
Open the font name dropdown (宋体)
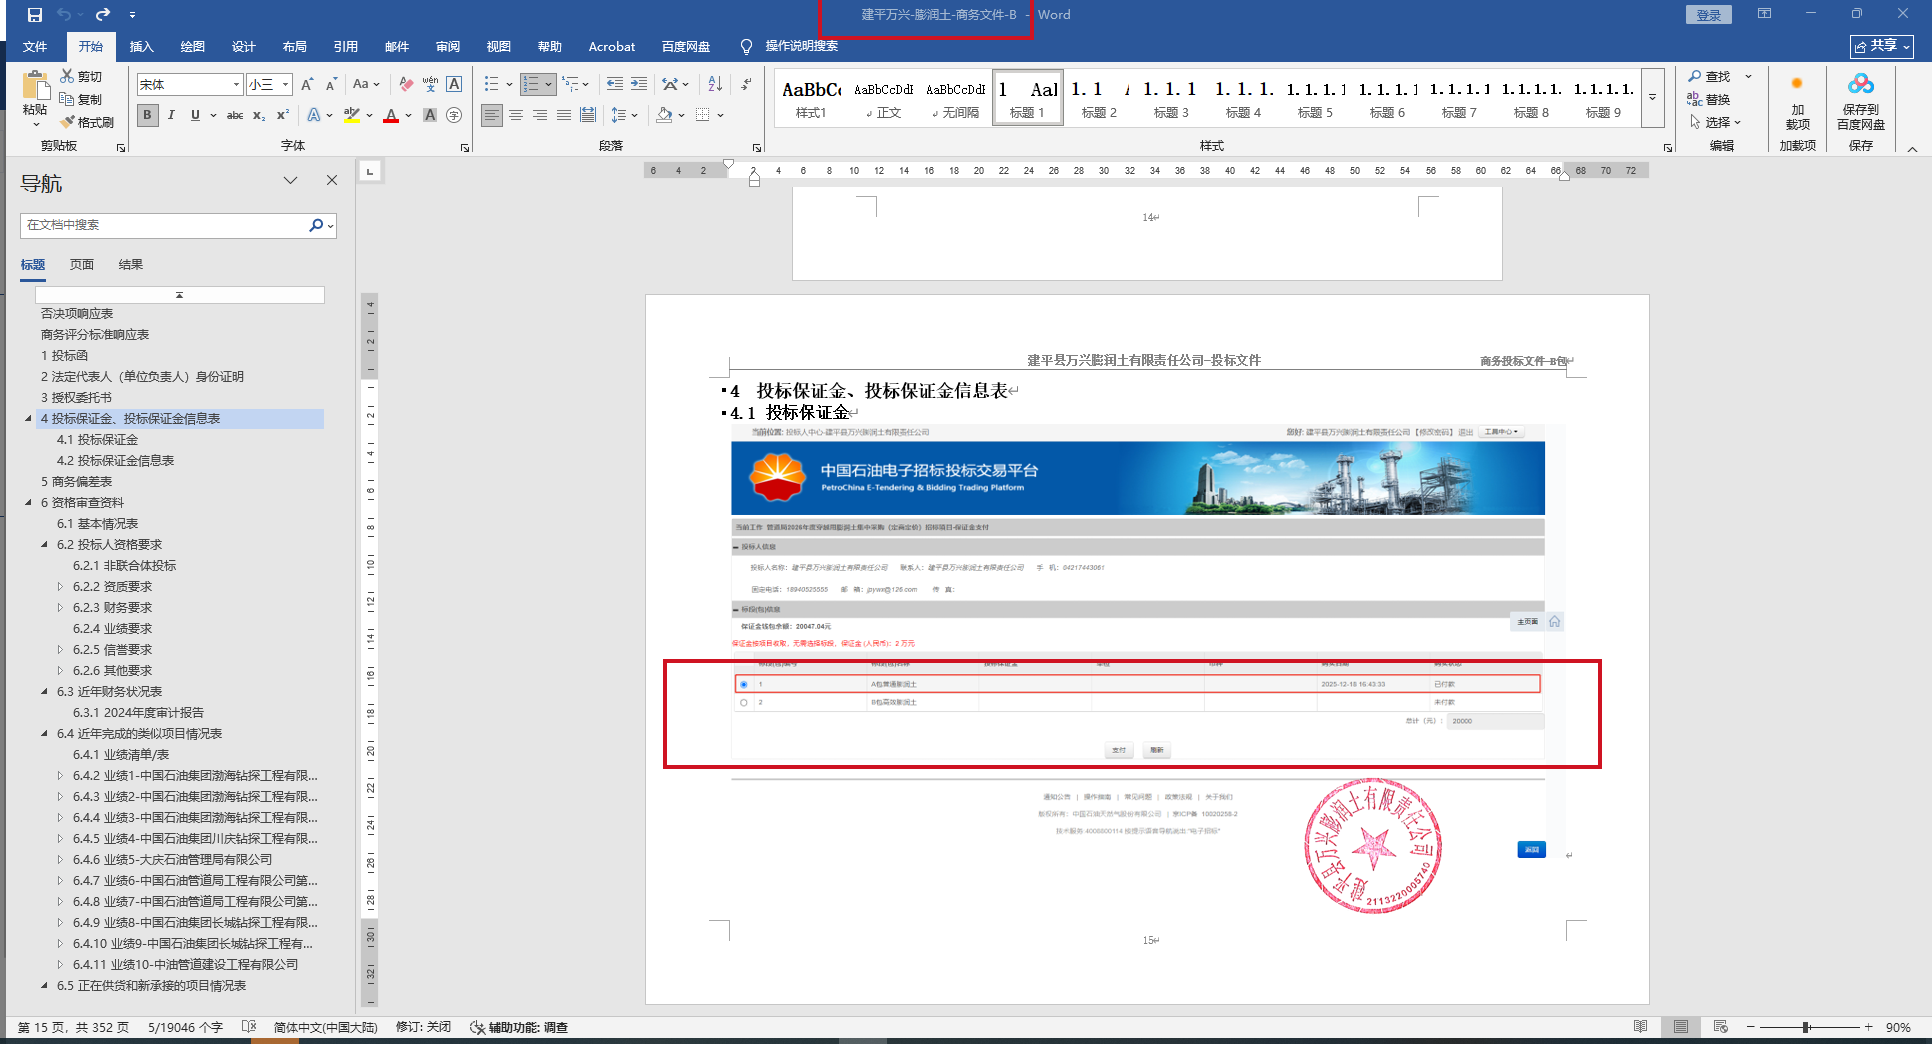click(236, 85)
